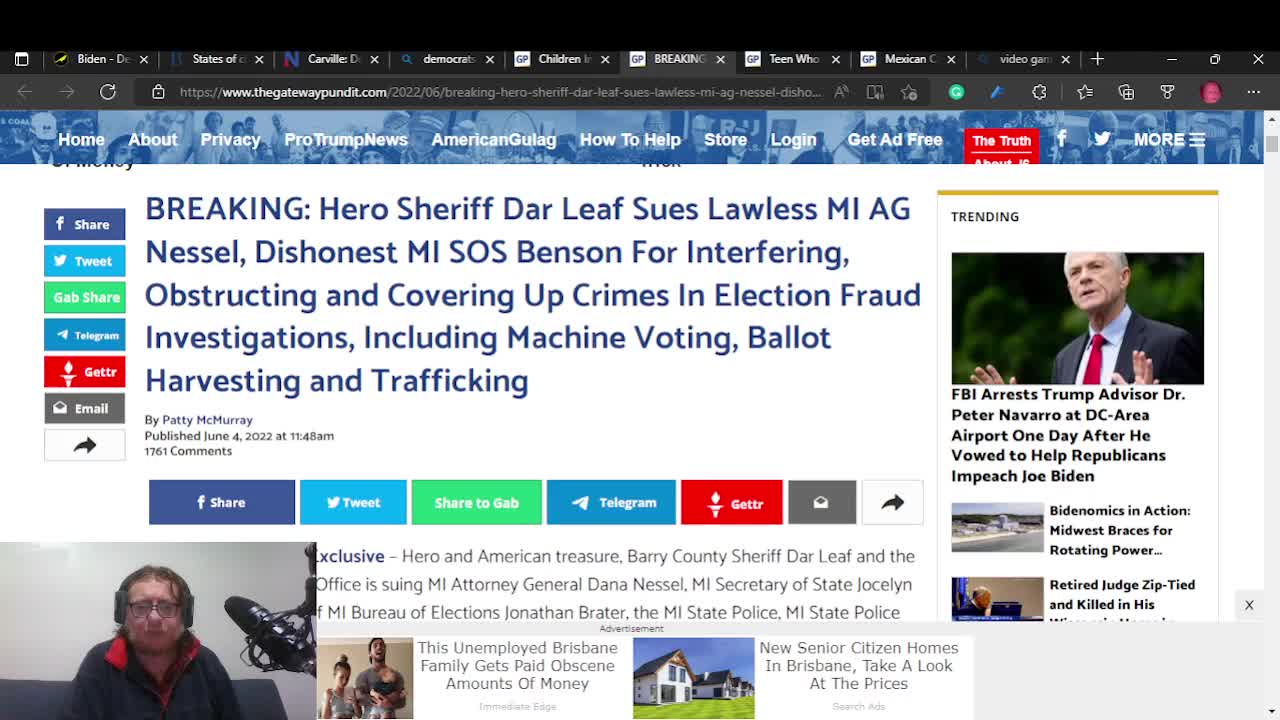Screen dimensions: 1280x720
Task: Click the URL address bar
Action: [x=500, y=92]
